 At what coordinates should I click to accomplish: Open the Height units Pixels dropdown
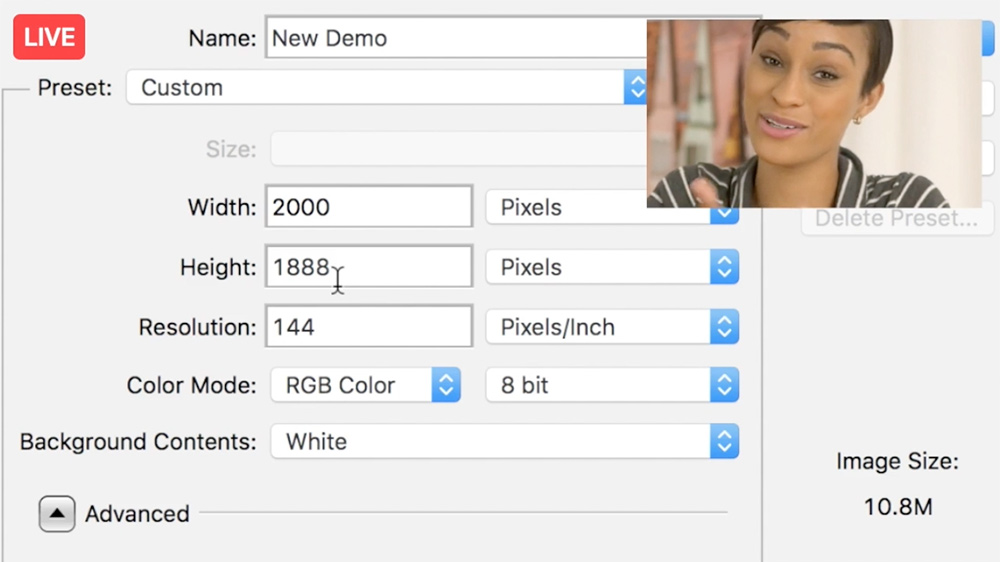coord(612,267)
